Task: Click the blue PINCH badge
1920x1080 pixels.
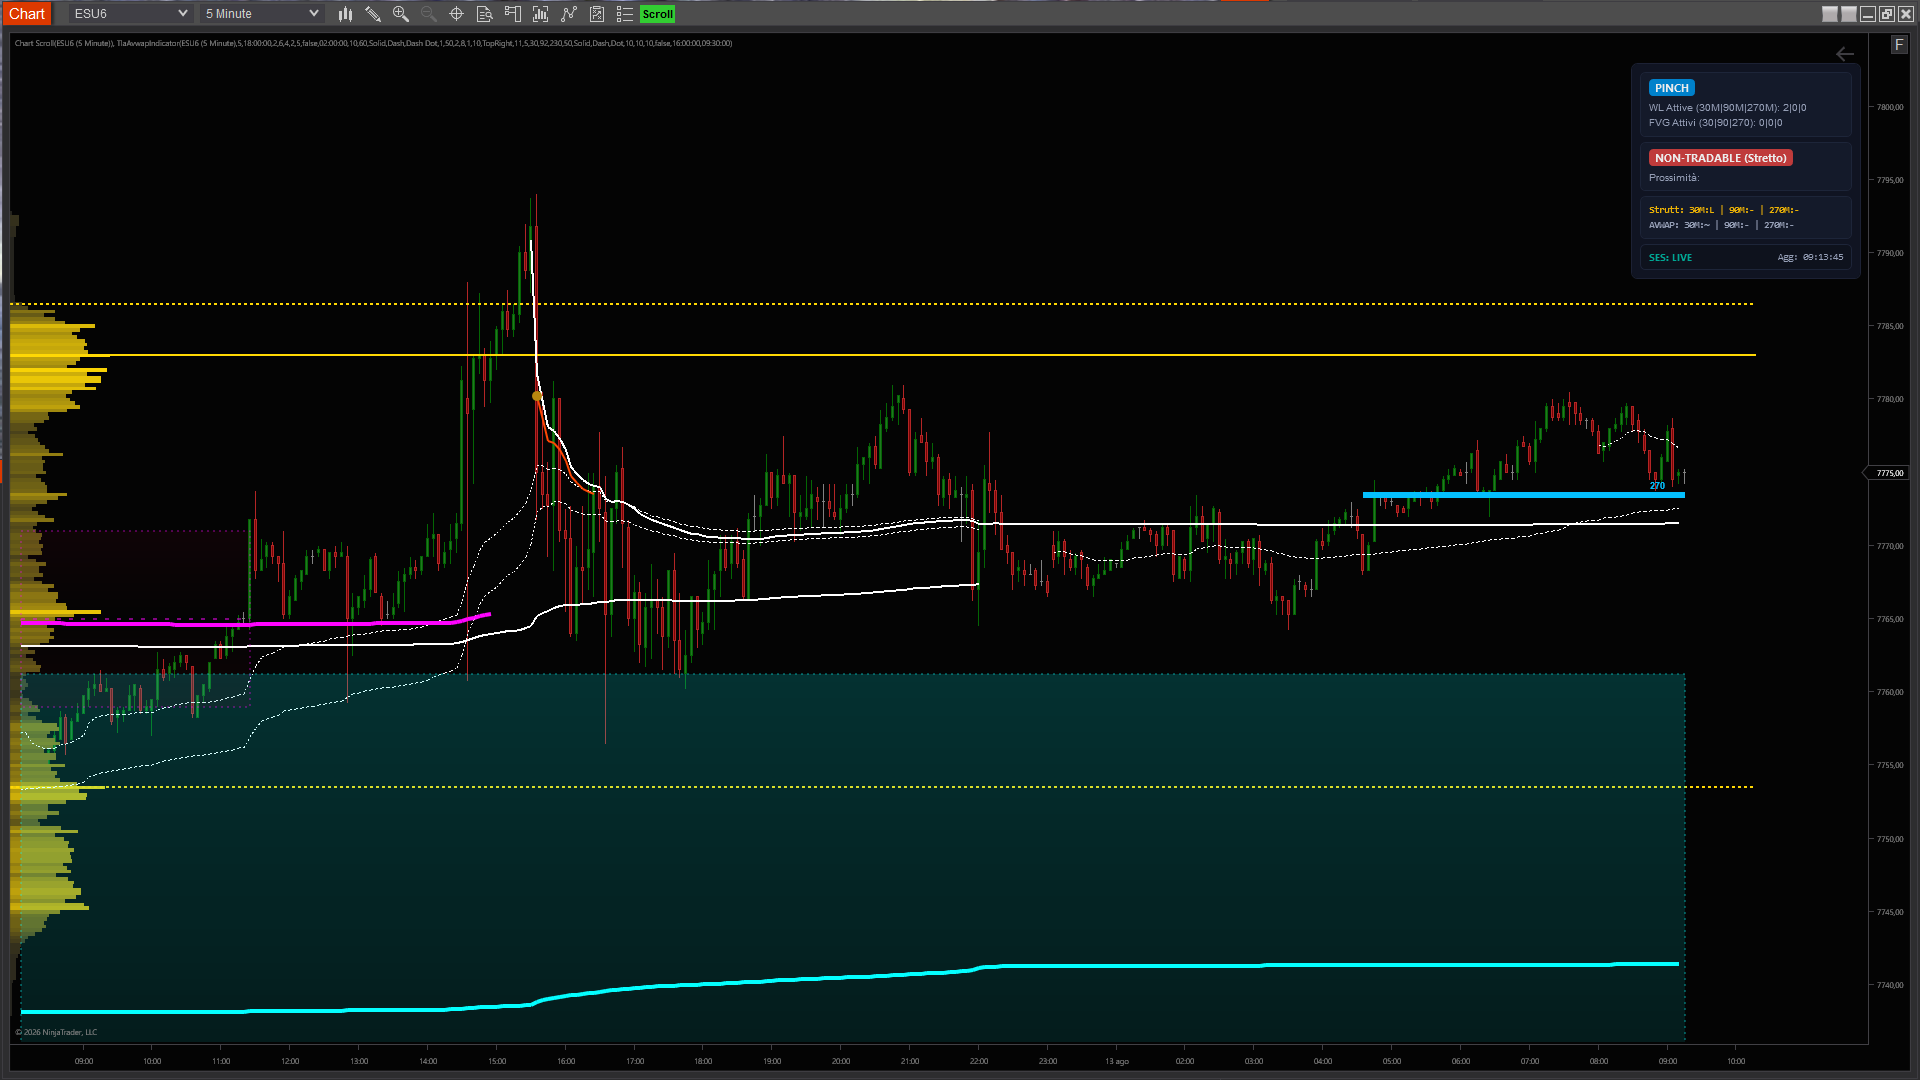Action: [x=1672, y=88]
